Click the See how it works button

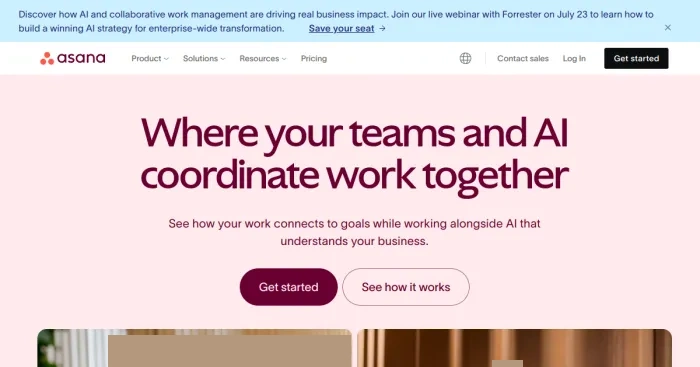(406, 287)
